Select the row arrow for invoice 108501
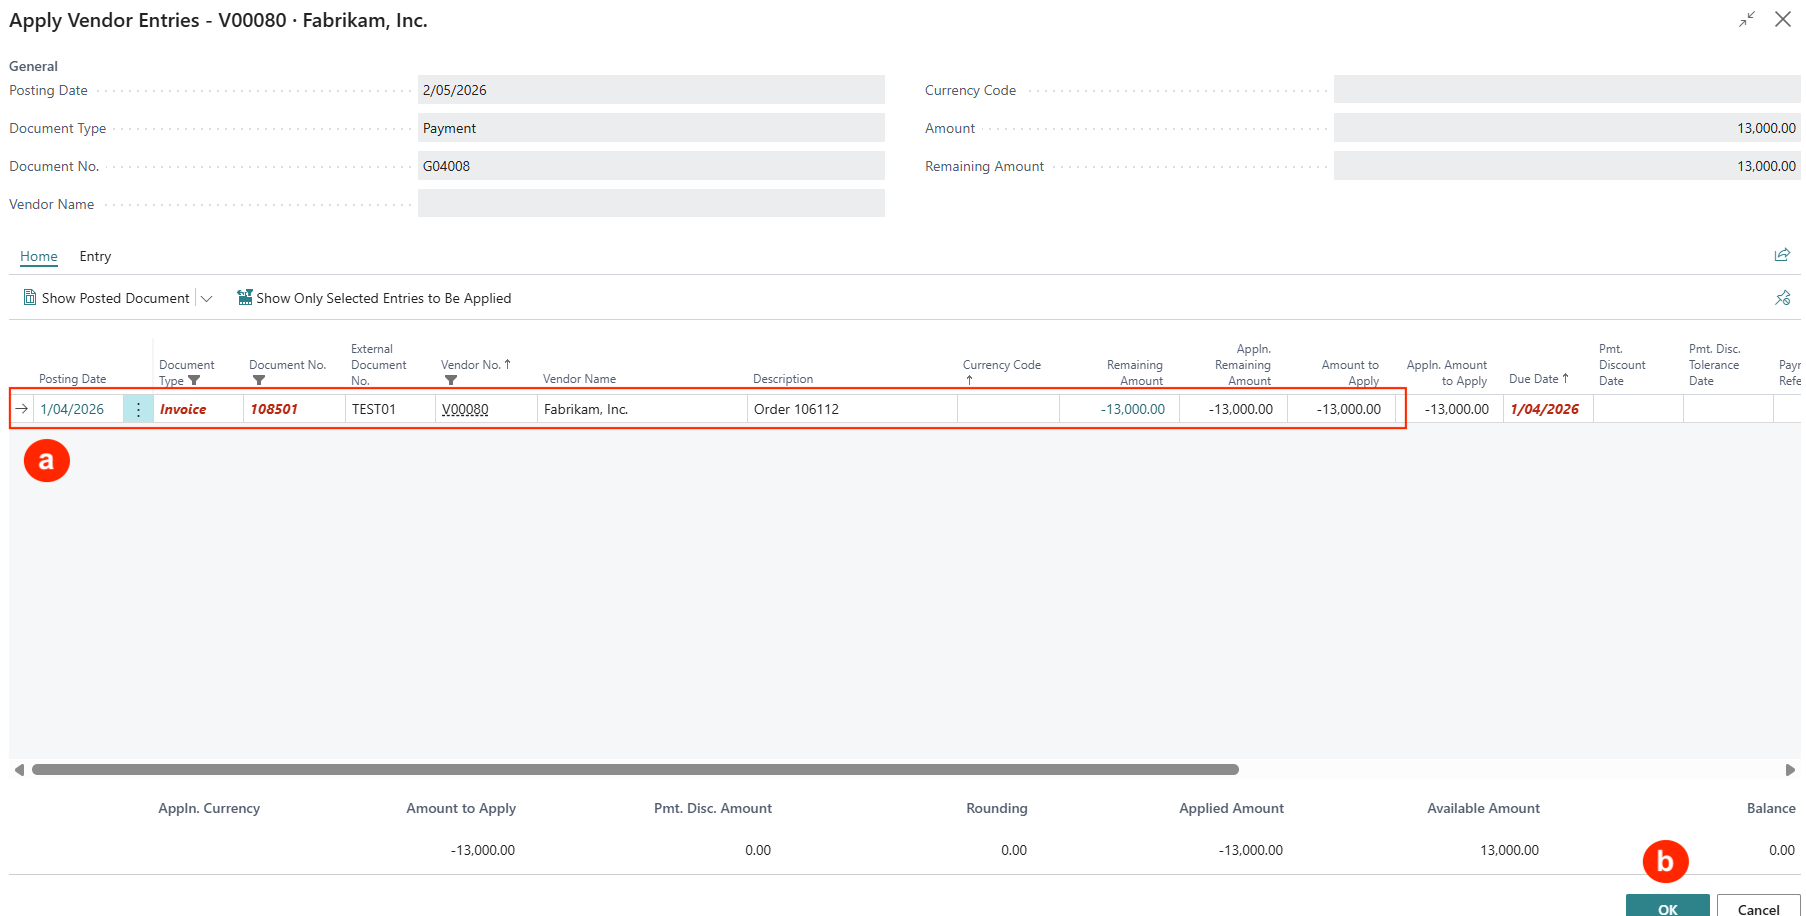 (22, 409)
